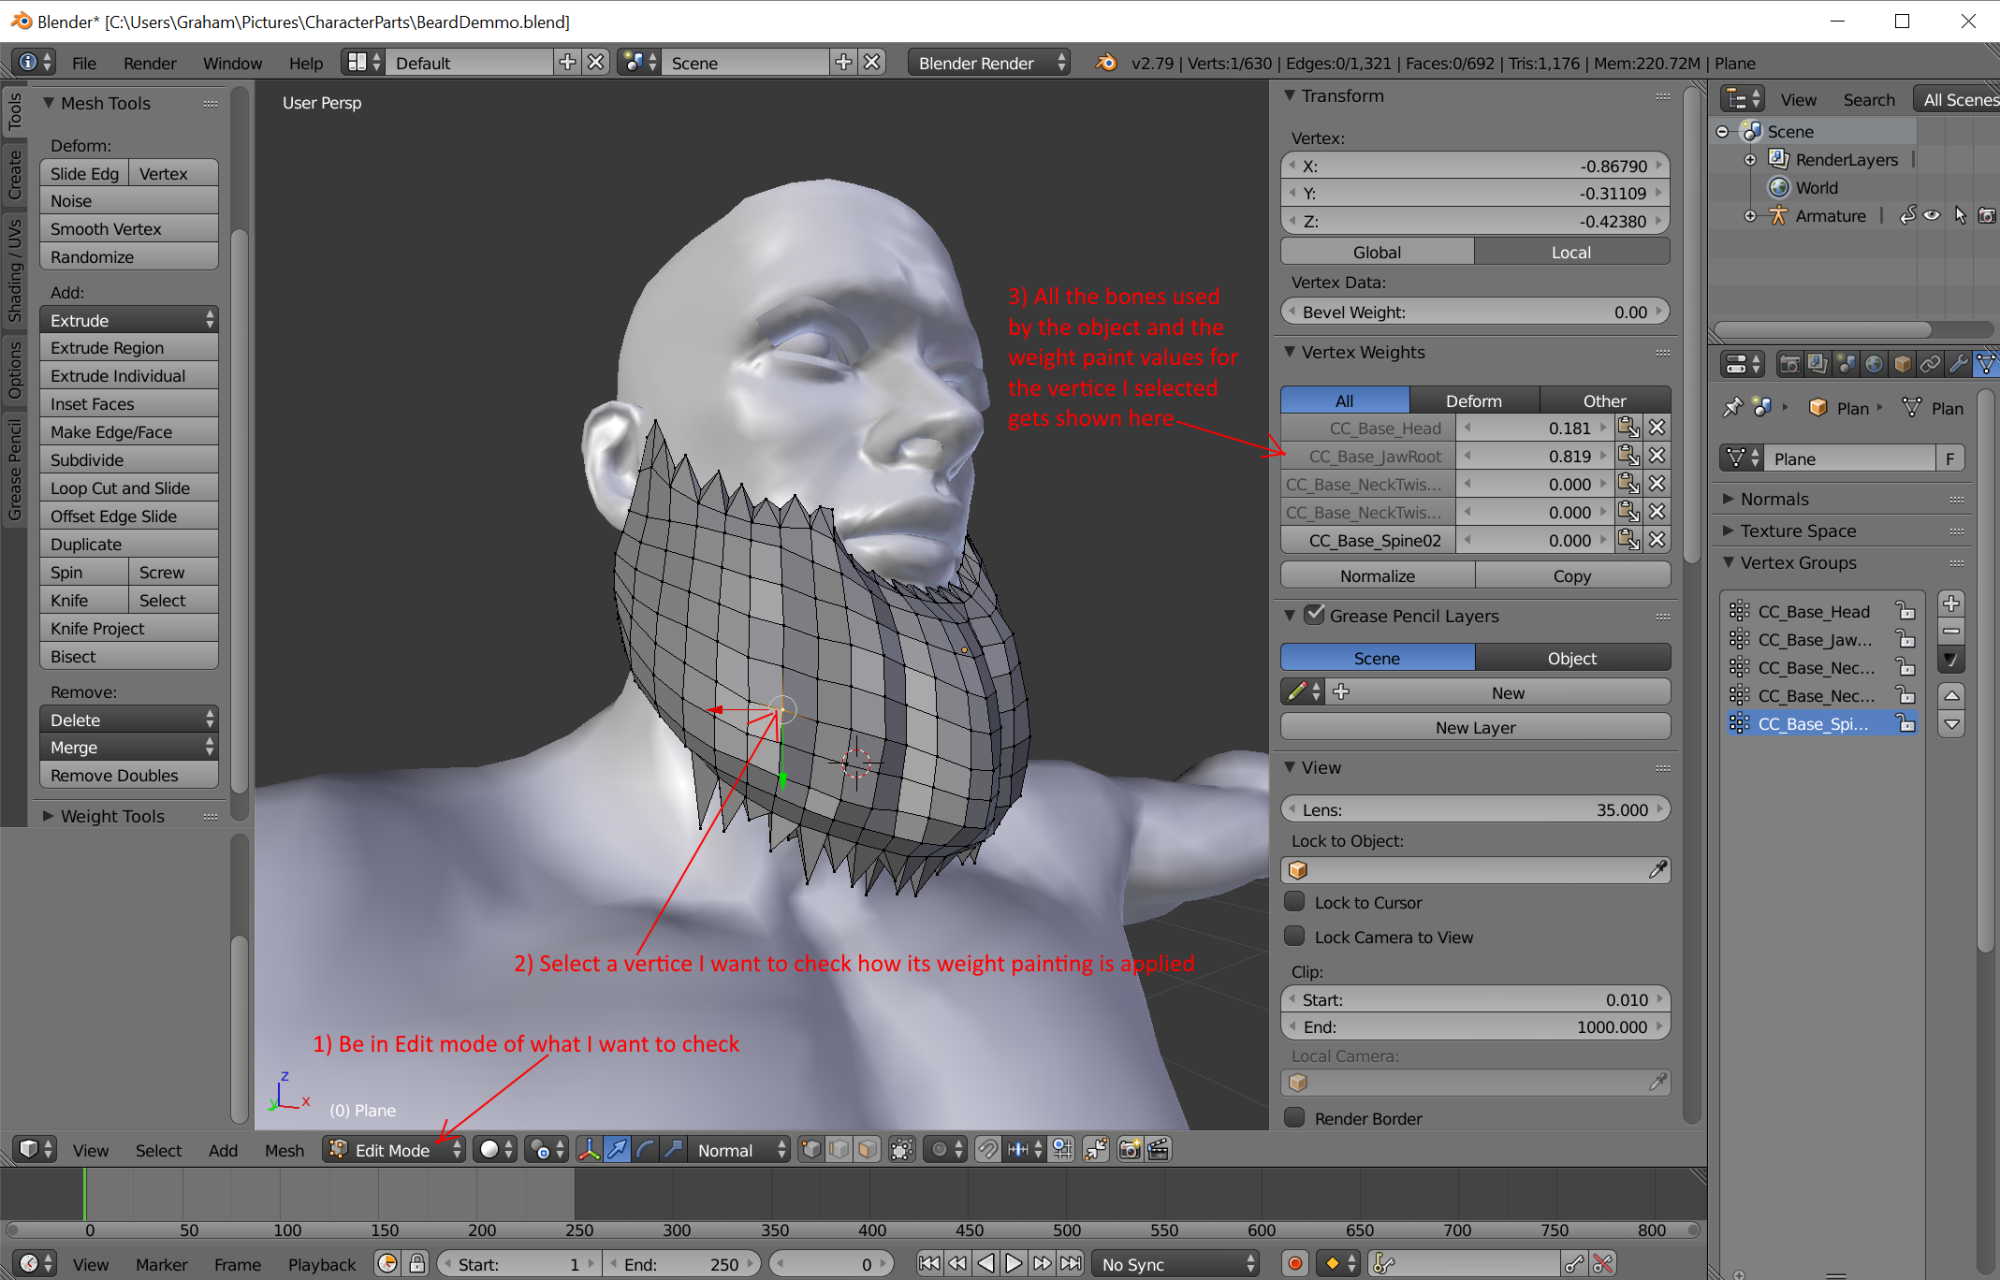Open the Blender Render engine dropdown
This screenshot has height=1280, width=2000.
pos(989,62)
